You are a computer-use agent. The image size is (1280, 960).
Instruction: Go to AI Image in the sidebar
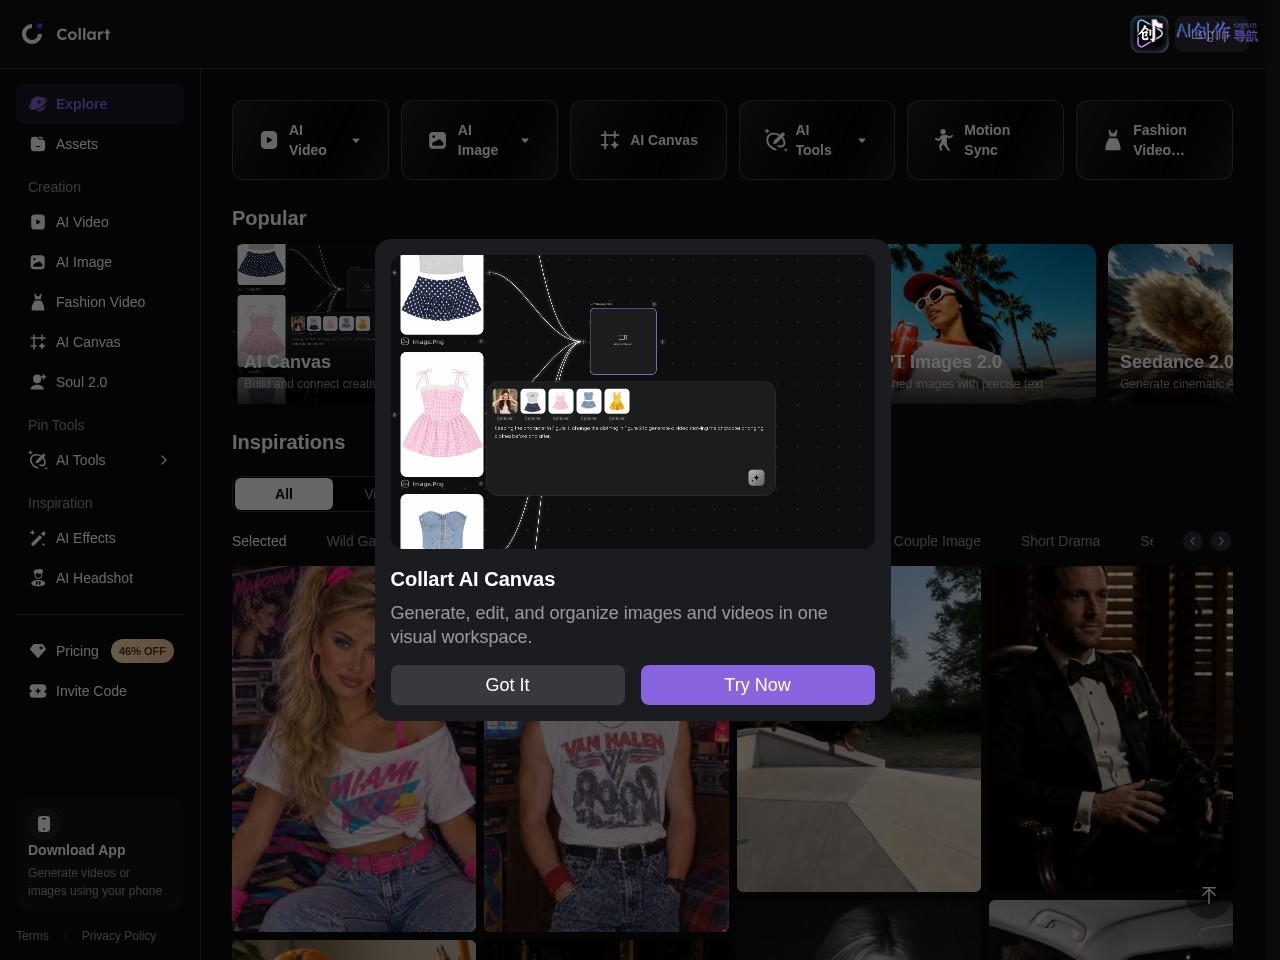(x=100, y=262)
